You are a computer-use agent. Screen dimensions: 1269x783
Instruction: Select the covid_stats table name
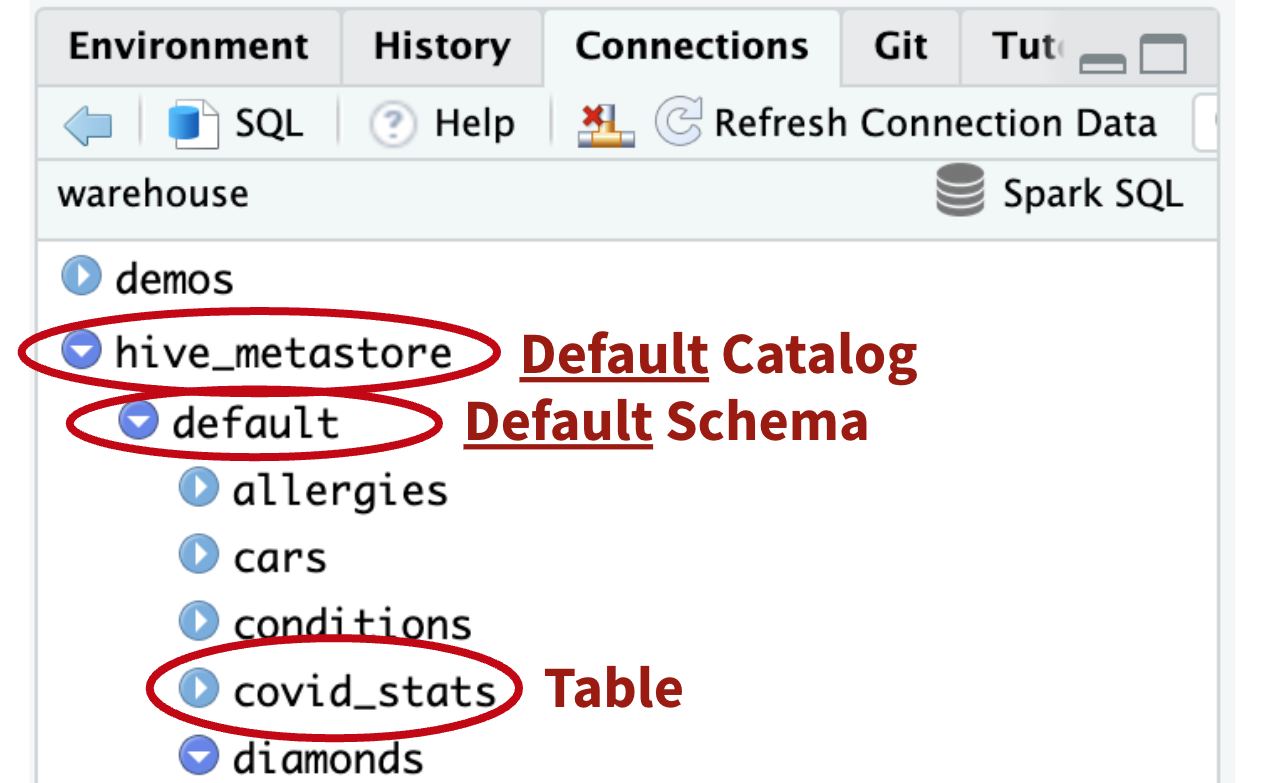coord(364,691)
